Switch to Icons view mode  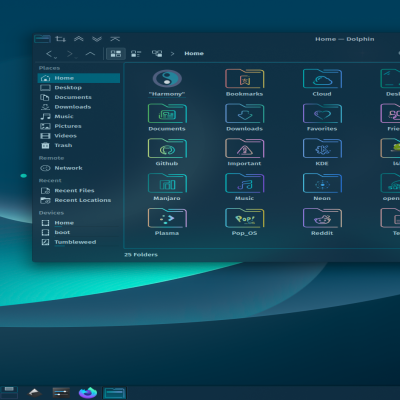point(116,54)
